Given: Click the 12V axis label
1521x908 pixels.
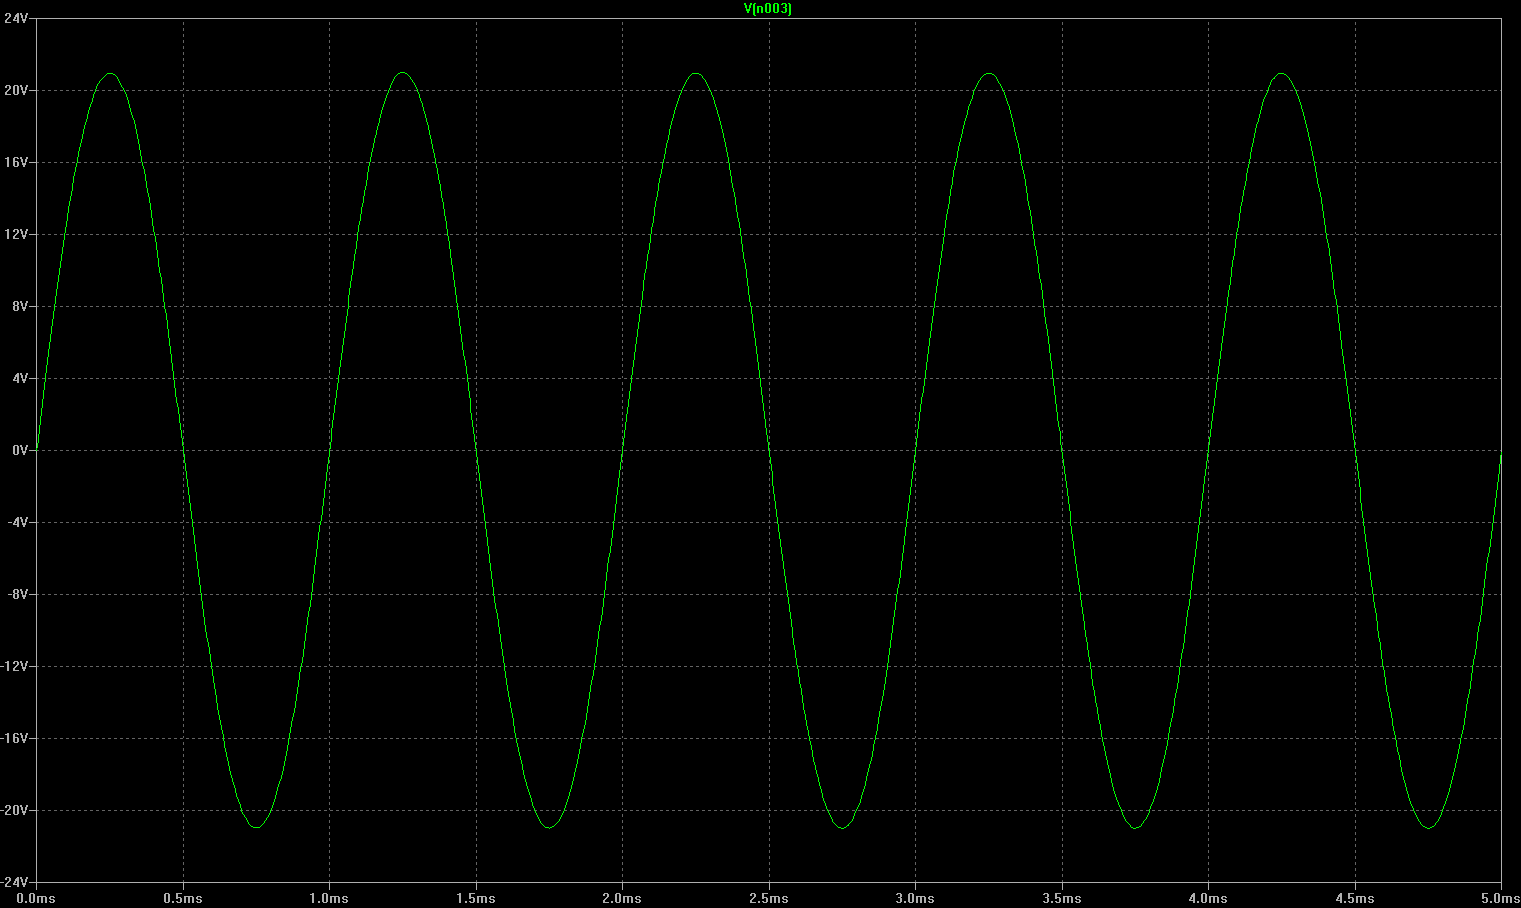Looking at the screenshot, I should pyautogui.click(x=16, y=234).
